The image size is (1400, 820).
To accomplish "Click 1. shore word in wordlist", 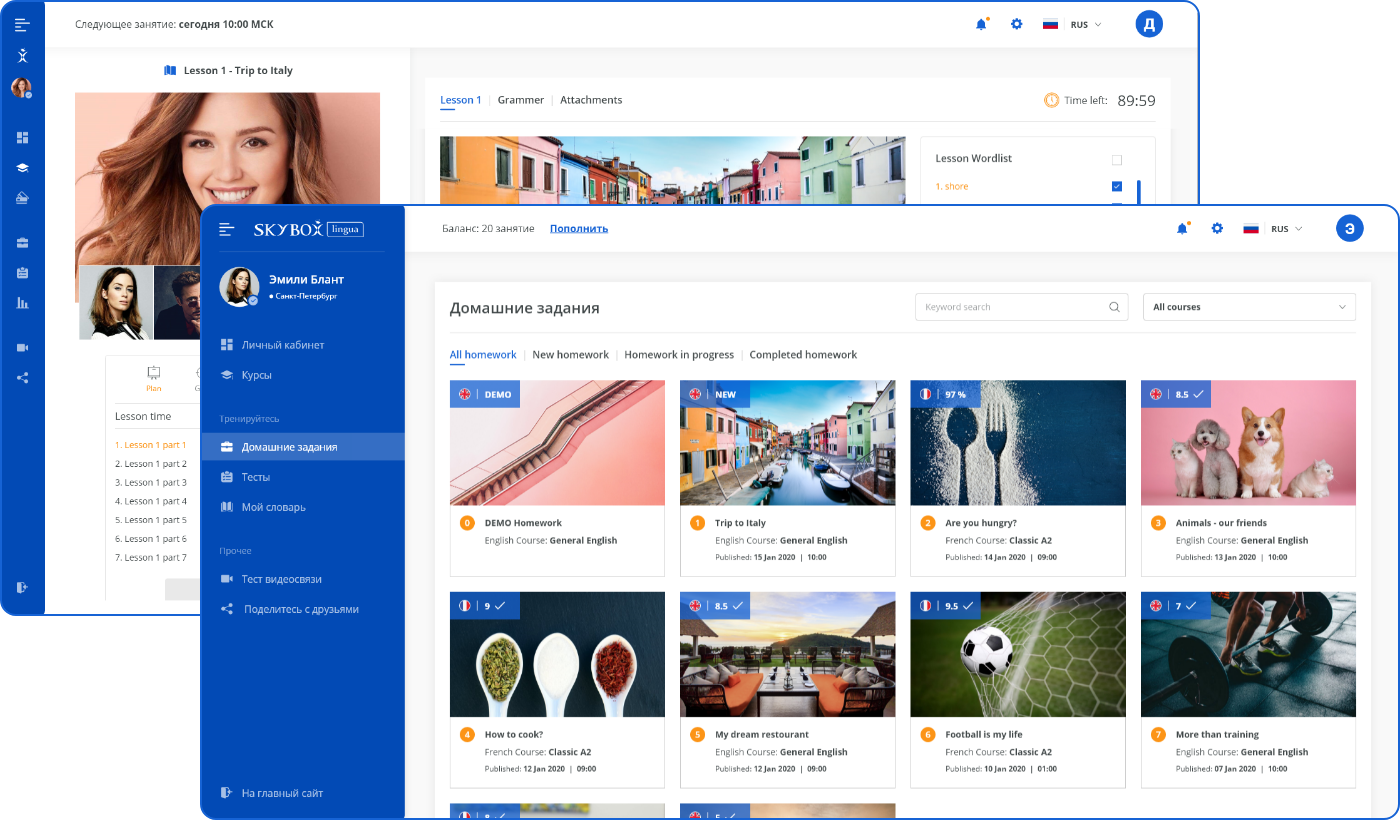I will click(x=952, y=187).
